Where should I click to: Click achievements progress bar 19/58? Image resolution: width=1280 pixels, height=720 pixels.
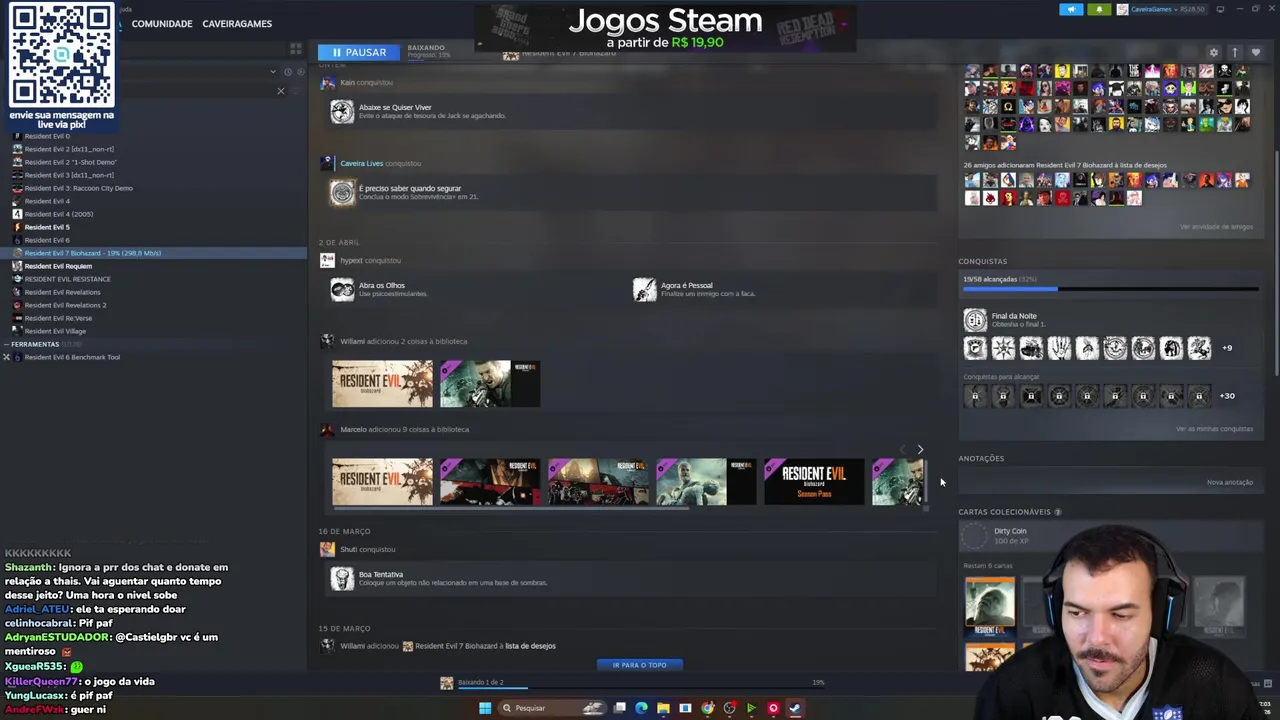coord(1110,289)
